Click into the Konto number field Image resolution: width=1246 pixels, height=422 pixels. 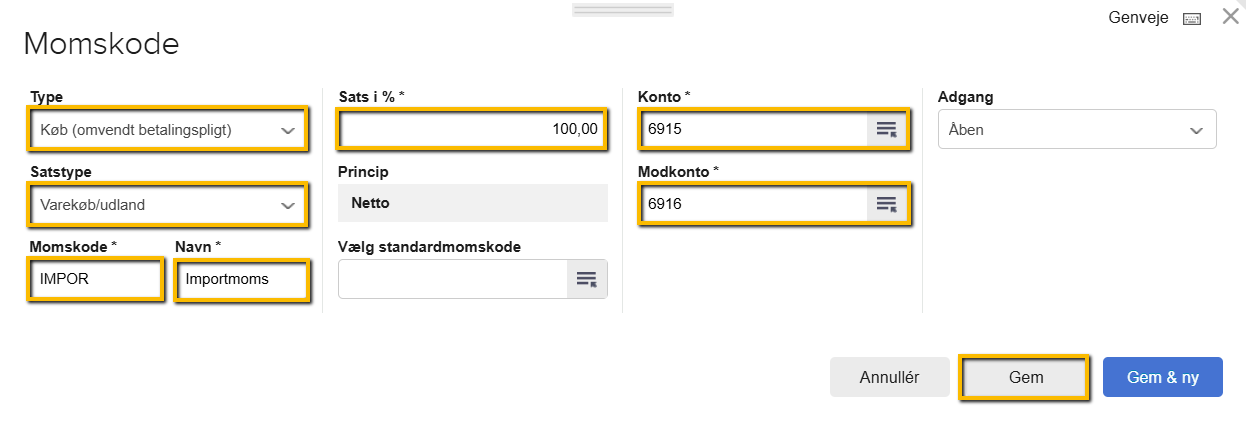tap(754, 129)
